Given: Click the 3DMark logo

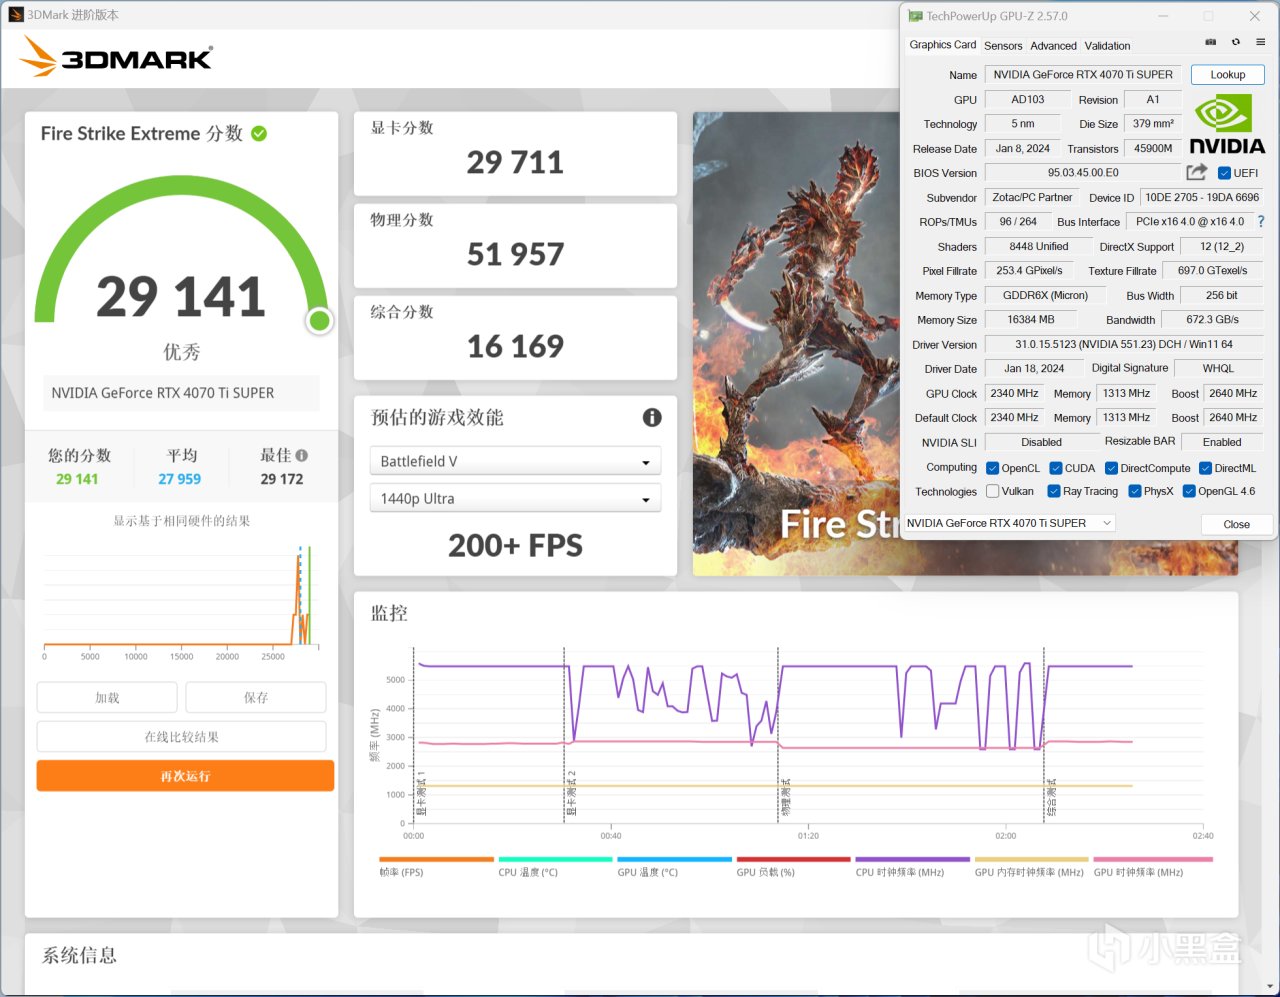Looking at the screenshot, I should [116, 57].
